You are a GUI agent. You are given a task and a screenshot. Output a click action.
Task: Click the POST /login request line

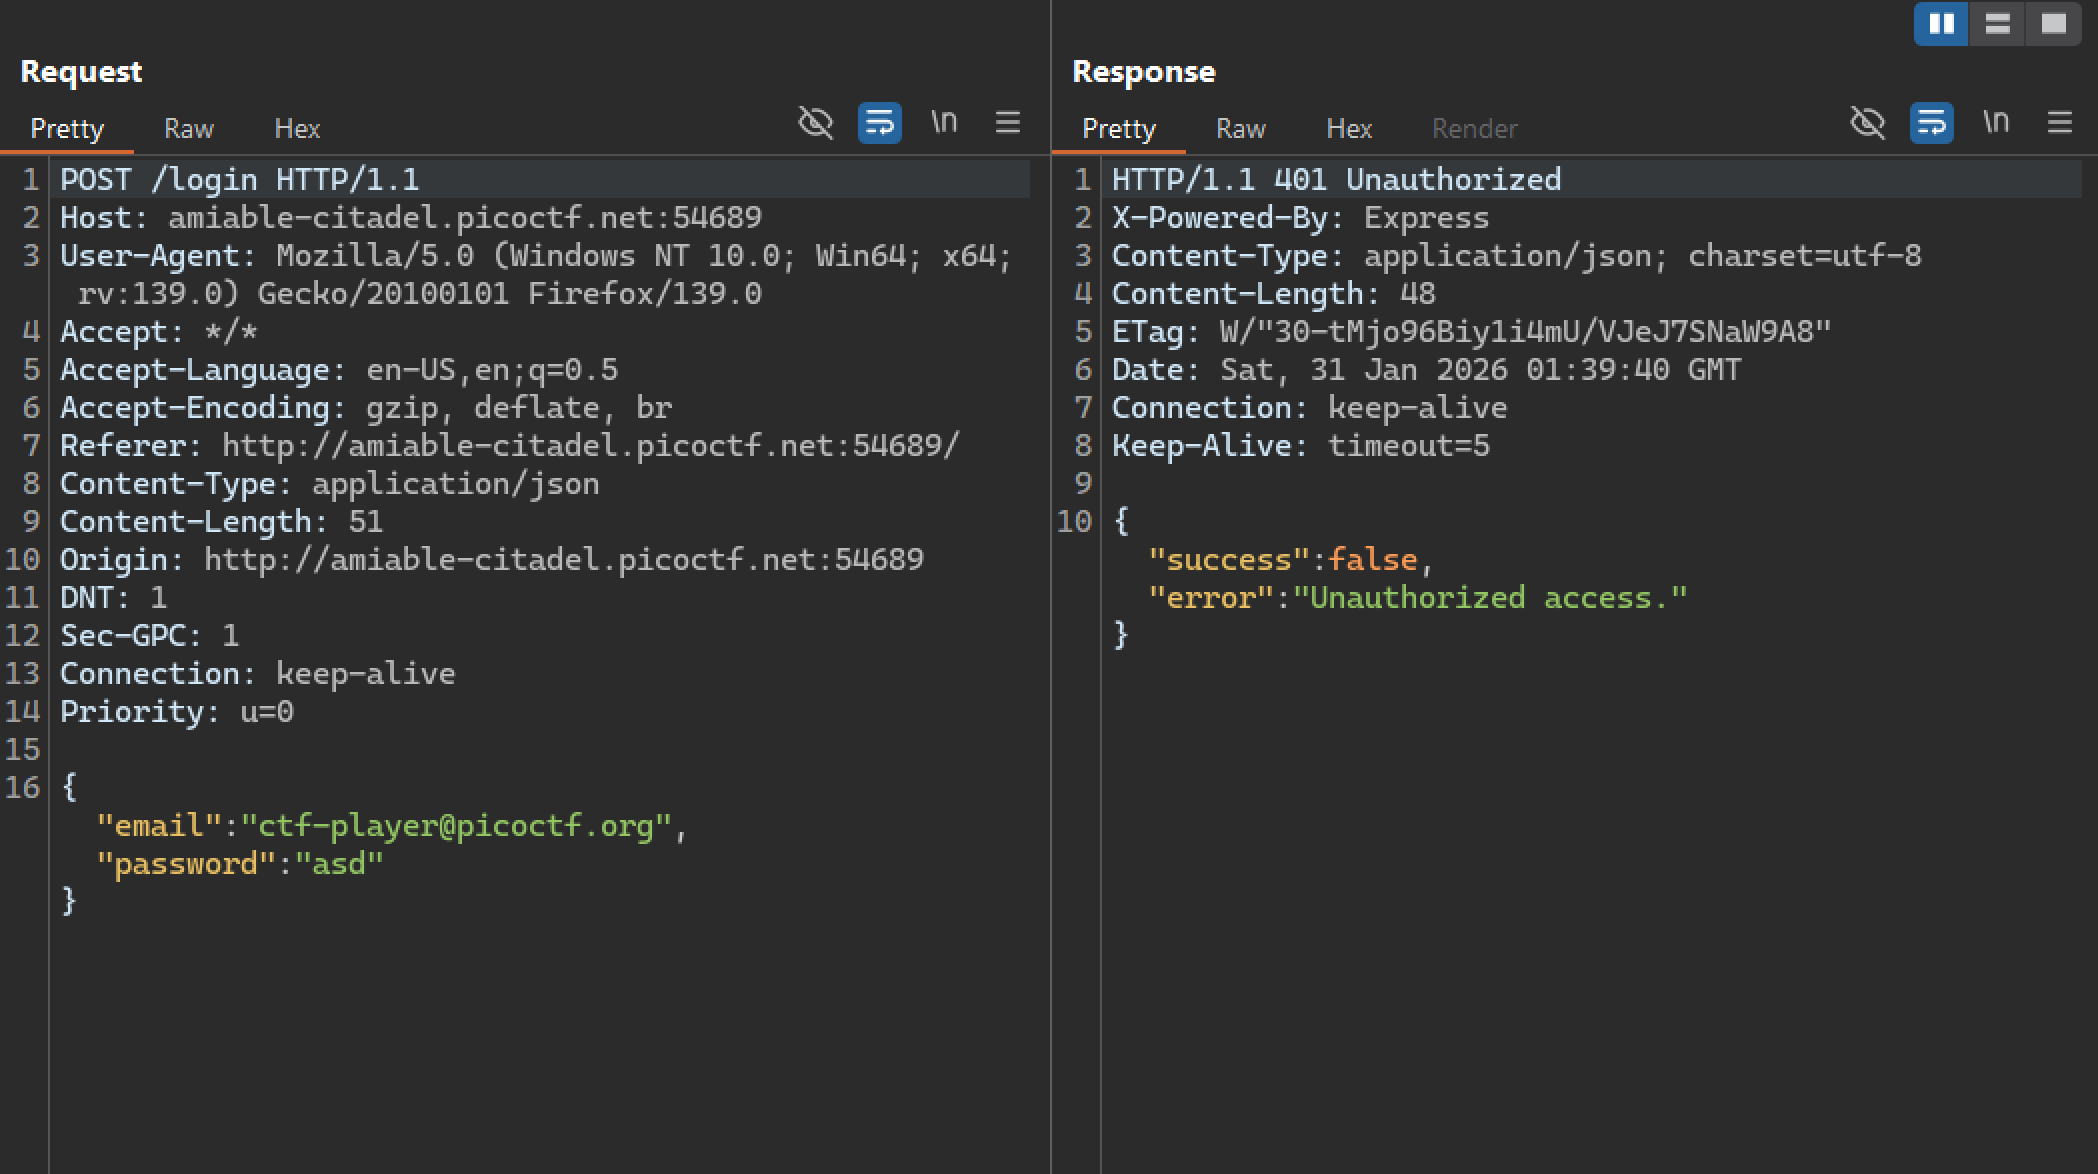tap(239, 180)
